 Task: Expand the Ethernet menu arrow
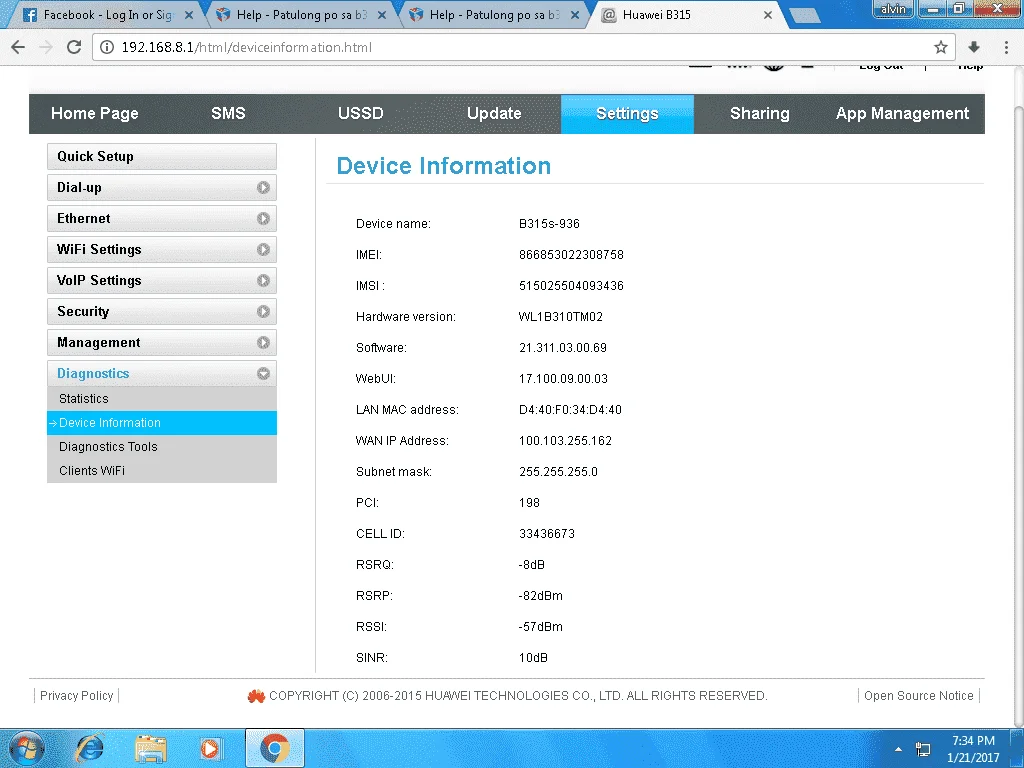(263, 219)
